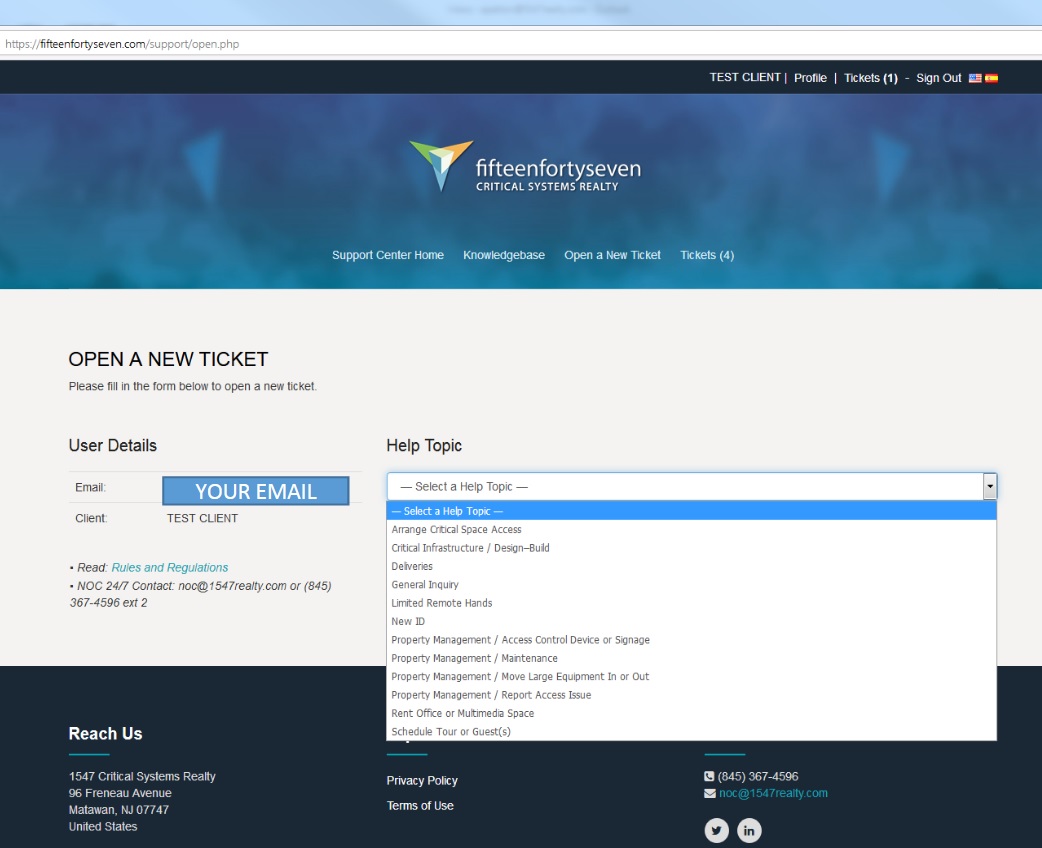The height and width of the screenshot is (848, 1042).
Task: Select 'Rent Office or Multimedia Space'
Action: (x=462, y=714)
